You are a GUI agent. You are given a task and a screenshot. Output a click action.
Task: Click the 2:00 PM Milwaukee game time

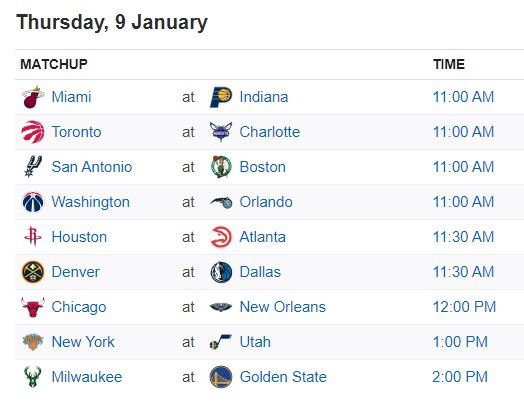coord(460,377)
